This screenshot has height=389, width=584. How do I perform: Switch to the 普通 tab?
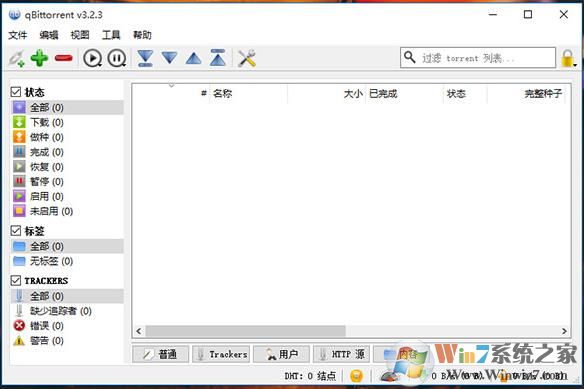point(161,354)
